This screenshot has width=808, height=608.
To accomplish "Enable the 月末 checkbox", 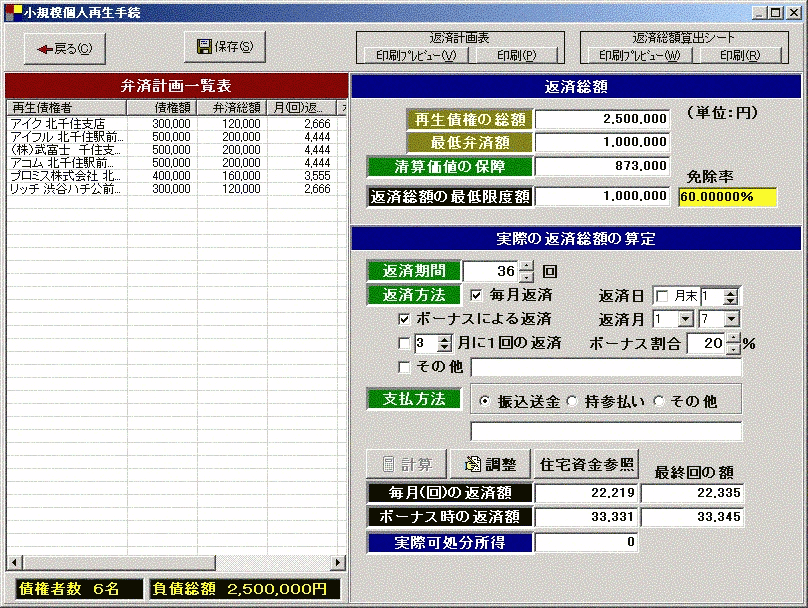I will pyautogui.click(x=662, y=296).
